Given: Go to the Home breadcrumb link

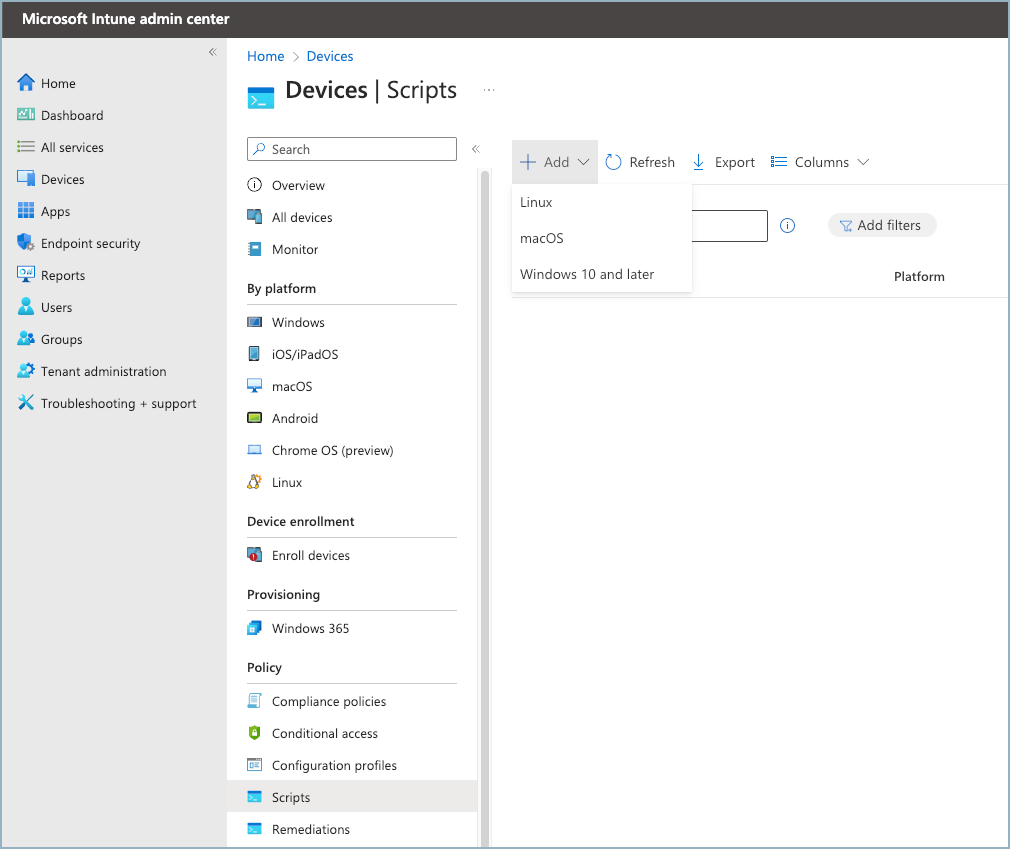Looking at the screenshot, I should point(266,56).
